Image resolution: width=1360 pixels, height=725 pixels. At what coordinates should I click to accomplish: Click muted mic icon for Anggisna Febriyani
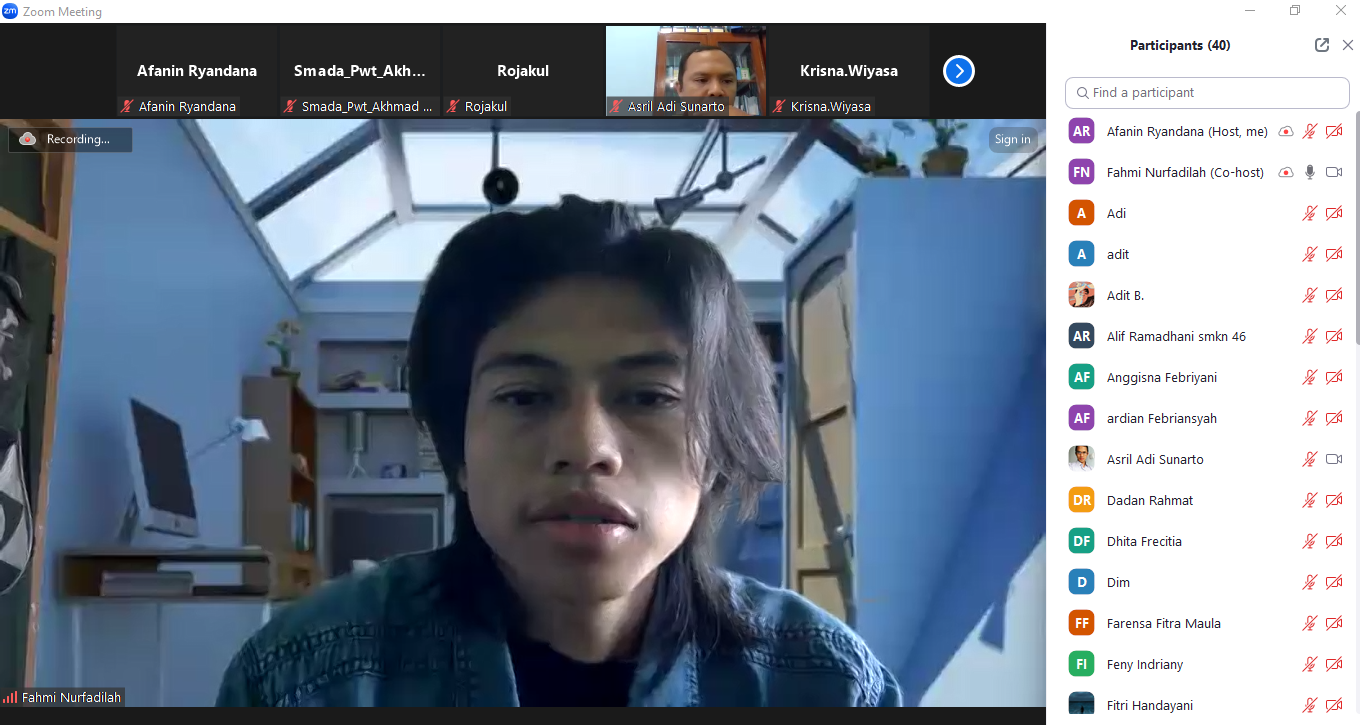pos(1310,377)
